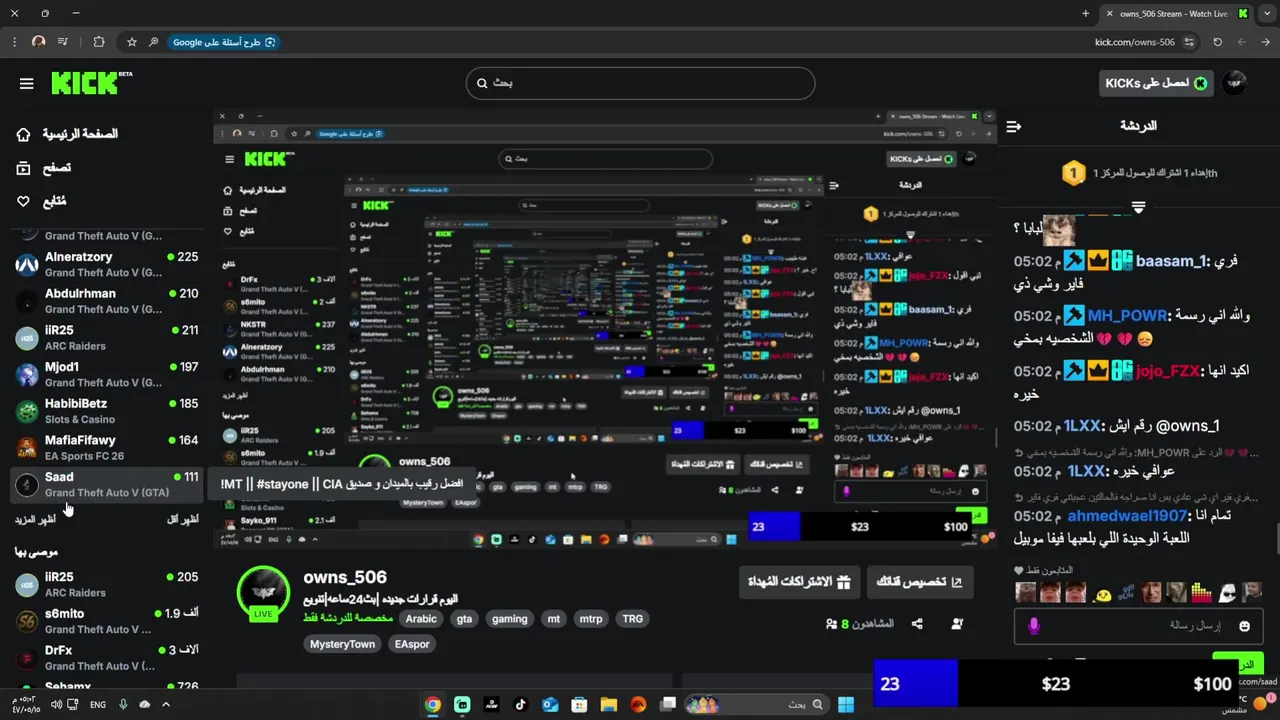Open DrFx recommended channel
Viewport: 1280px width, 720px height.
coord(107,657)
